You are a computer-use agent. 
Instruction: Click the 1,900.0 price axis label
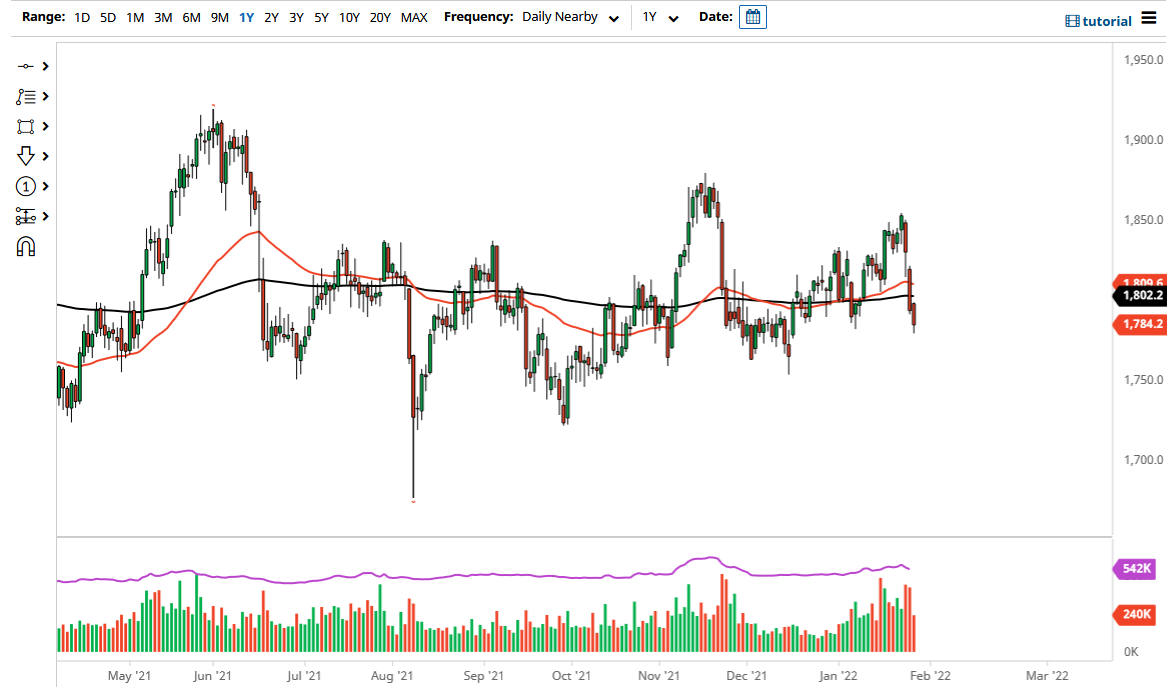(x=1143, y=140)
